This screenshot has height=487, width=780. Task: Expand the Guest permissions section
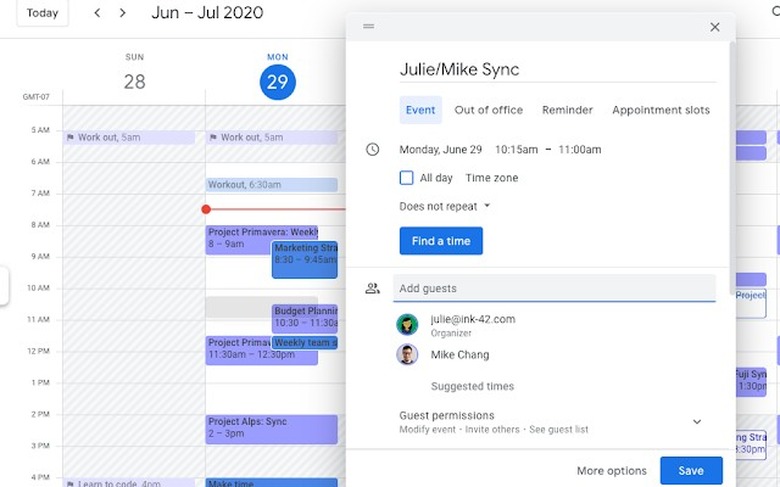coord(697,422)
